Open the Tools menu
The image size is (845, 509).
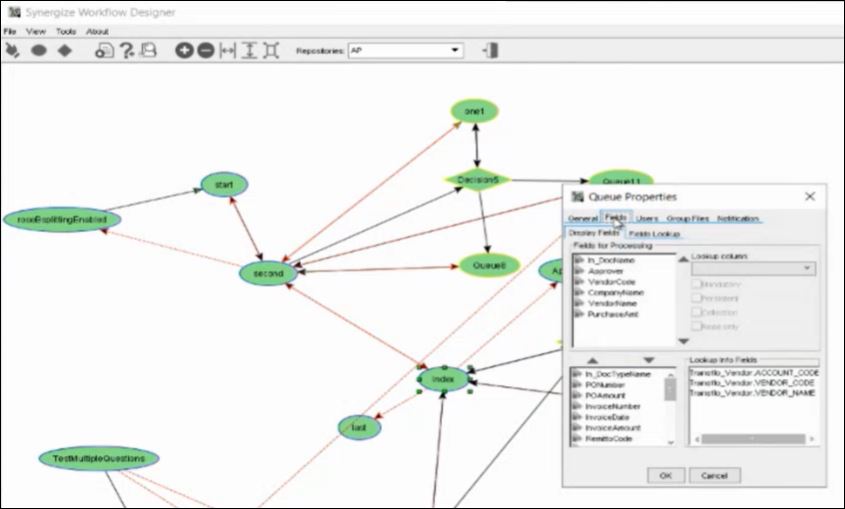(66, 31)
